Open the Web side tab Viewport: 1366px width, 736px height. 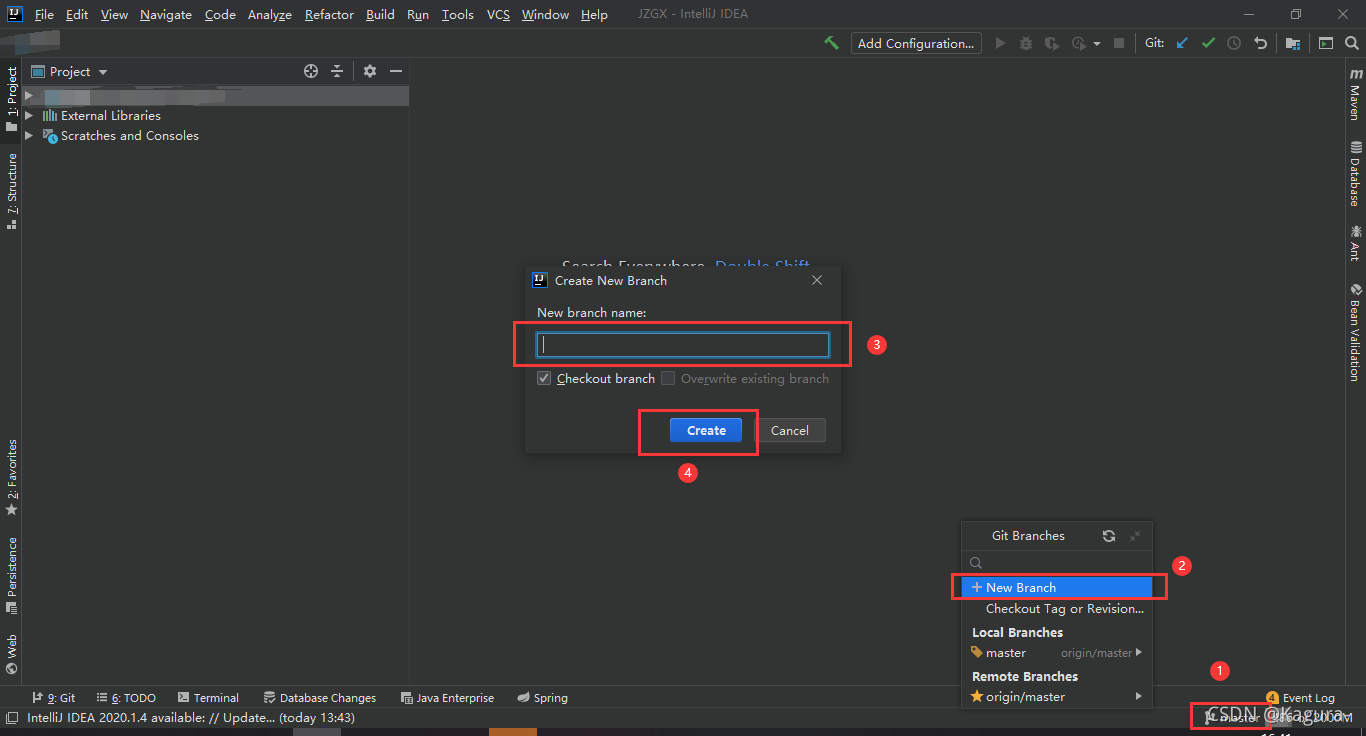tap(12, 653)
